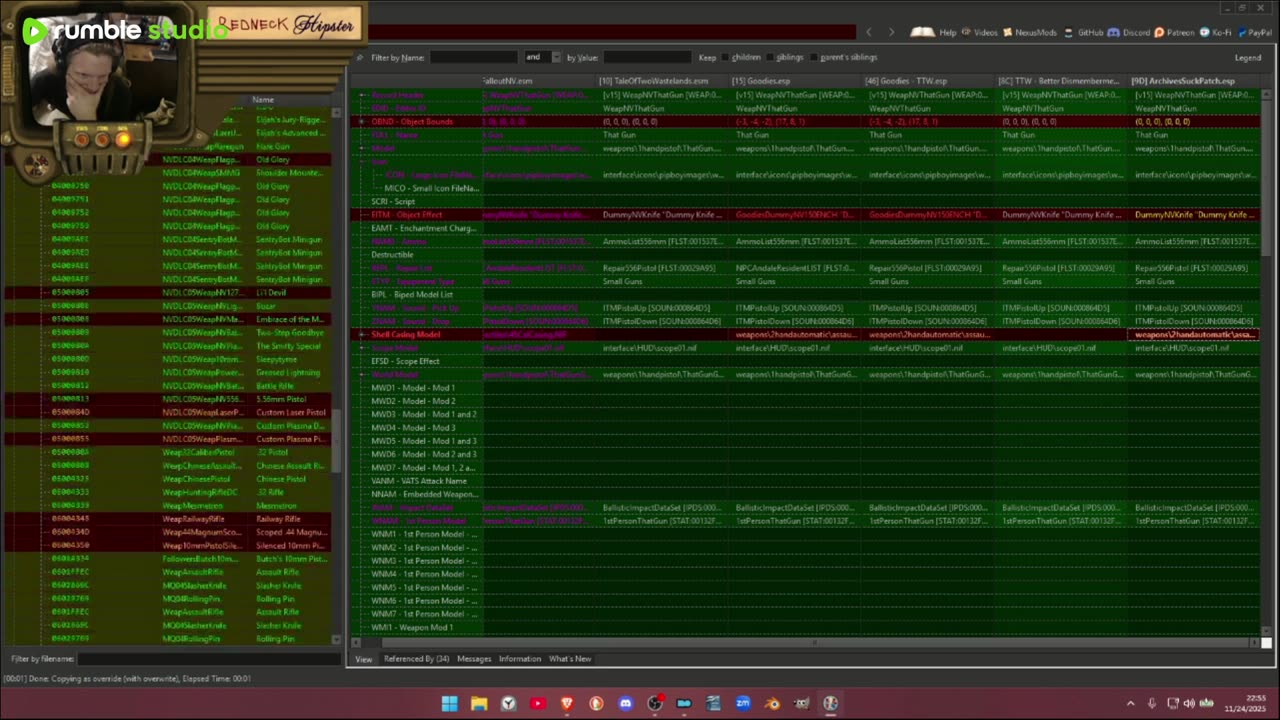This screenshot has width=1280, height=720.
Task: Switch to the View tab
Action: [x=363, y=659]
